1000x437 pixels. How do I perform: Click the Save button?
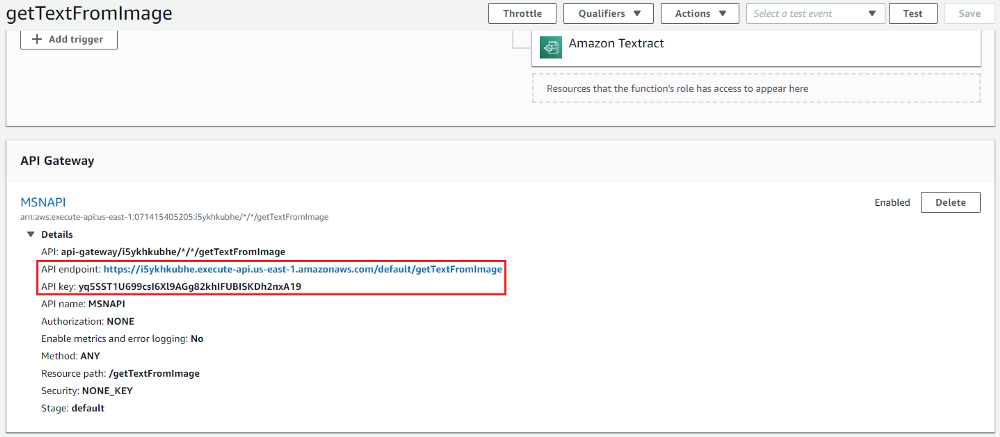(969, 14)
